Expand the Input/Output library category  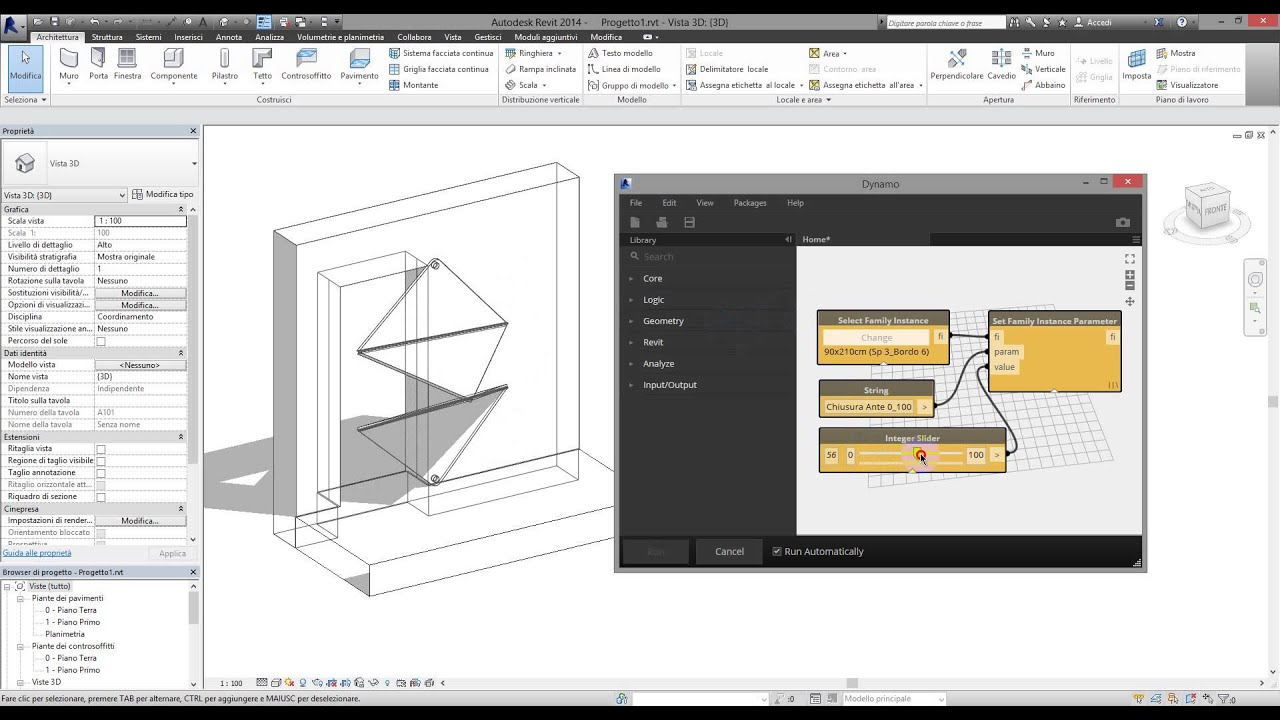670,385
